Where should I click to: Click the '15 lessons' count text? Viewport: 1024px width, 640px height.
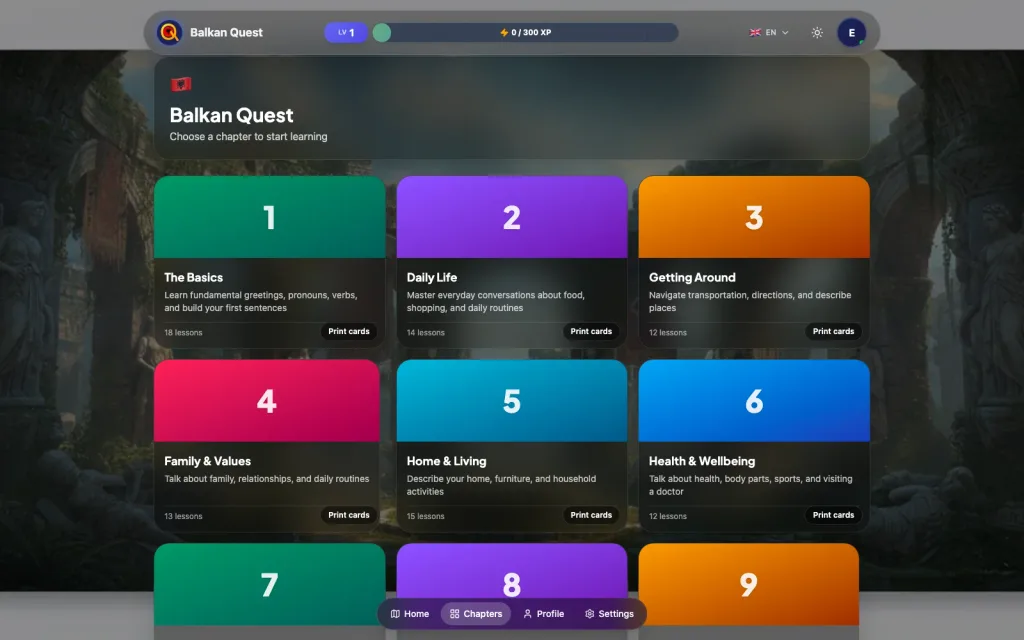tap(425, 516)
